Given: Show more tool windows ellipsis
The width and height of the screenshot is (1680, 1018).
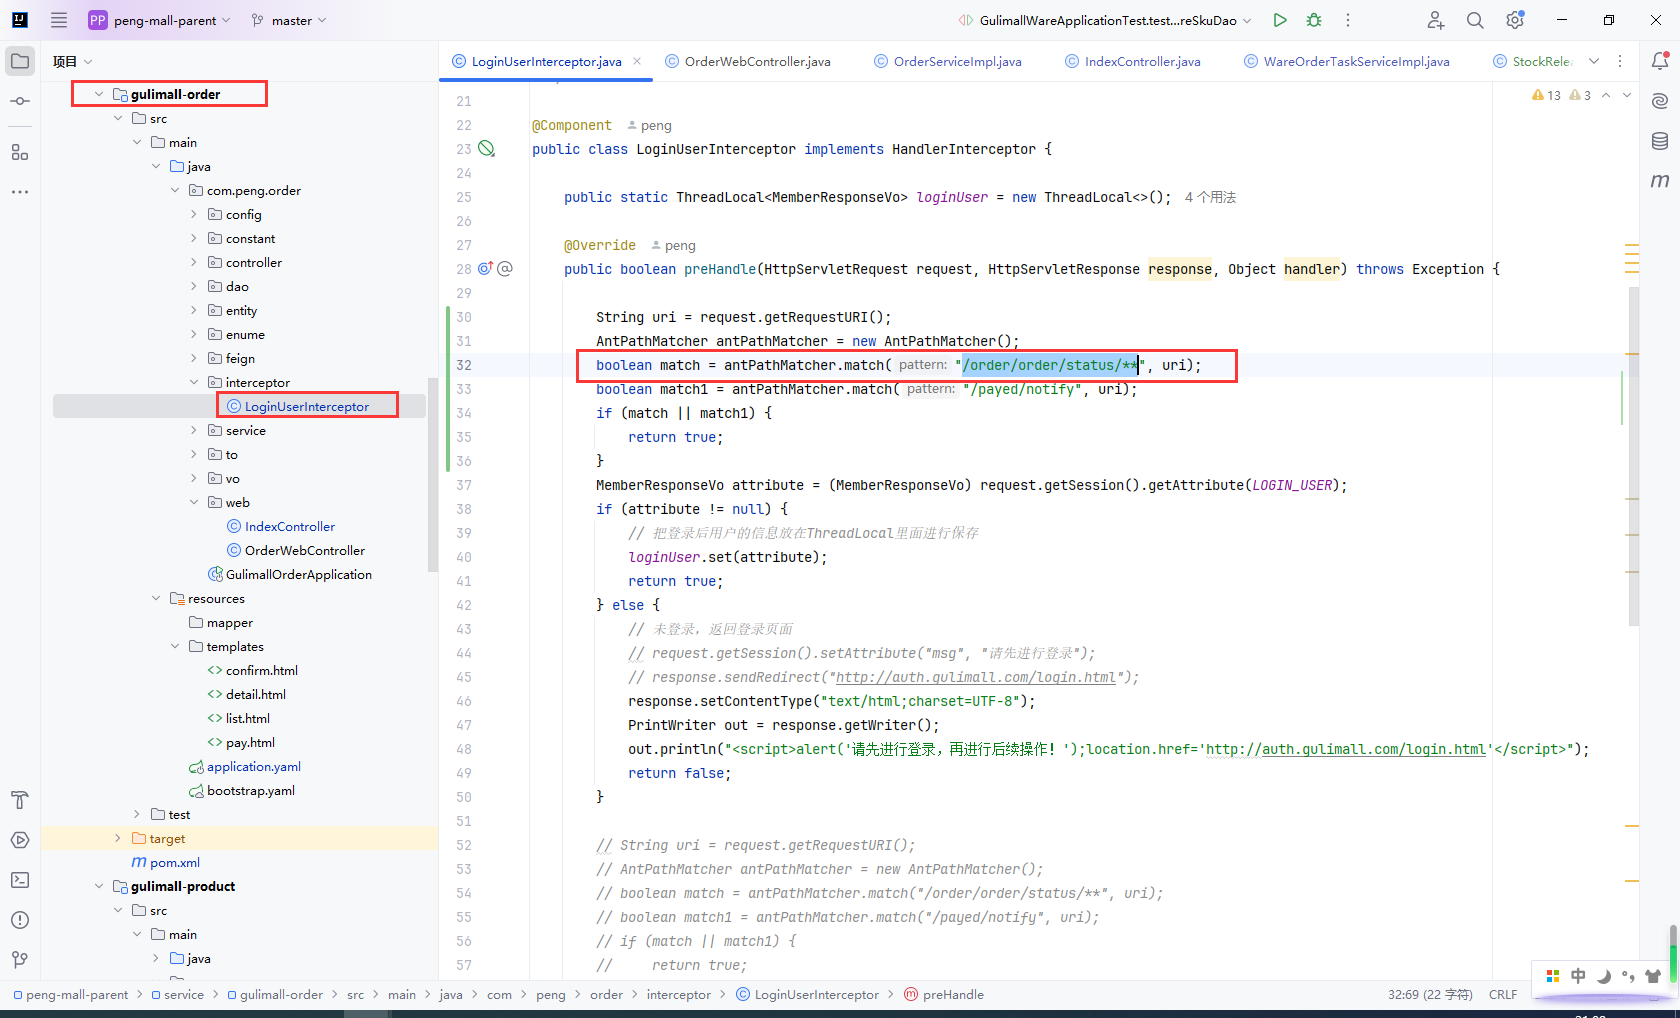Looking at the screenshot, I should pyautogui.click(x=20, y=191).
